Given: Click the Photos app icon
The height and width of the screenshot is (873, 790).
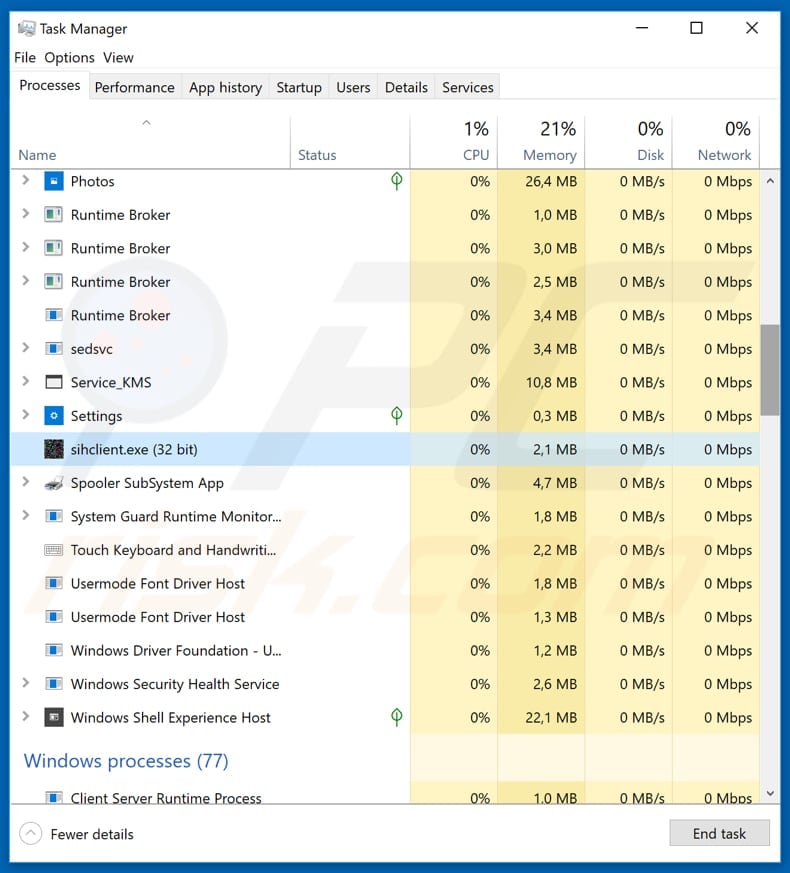Looking at the screenshot, I should tap(53, 182).
